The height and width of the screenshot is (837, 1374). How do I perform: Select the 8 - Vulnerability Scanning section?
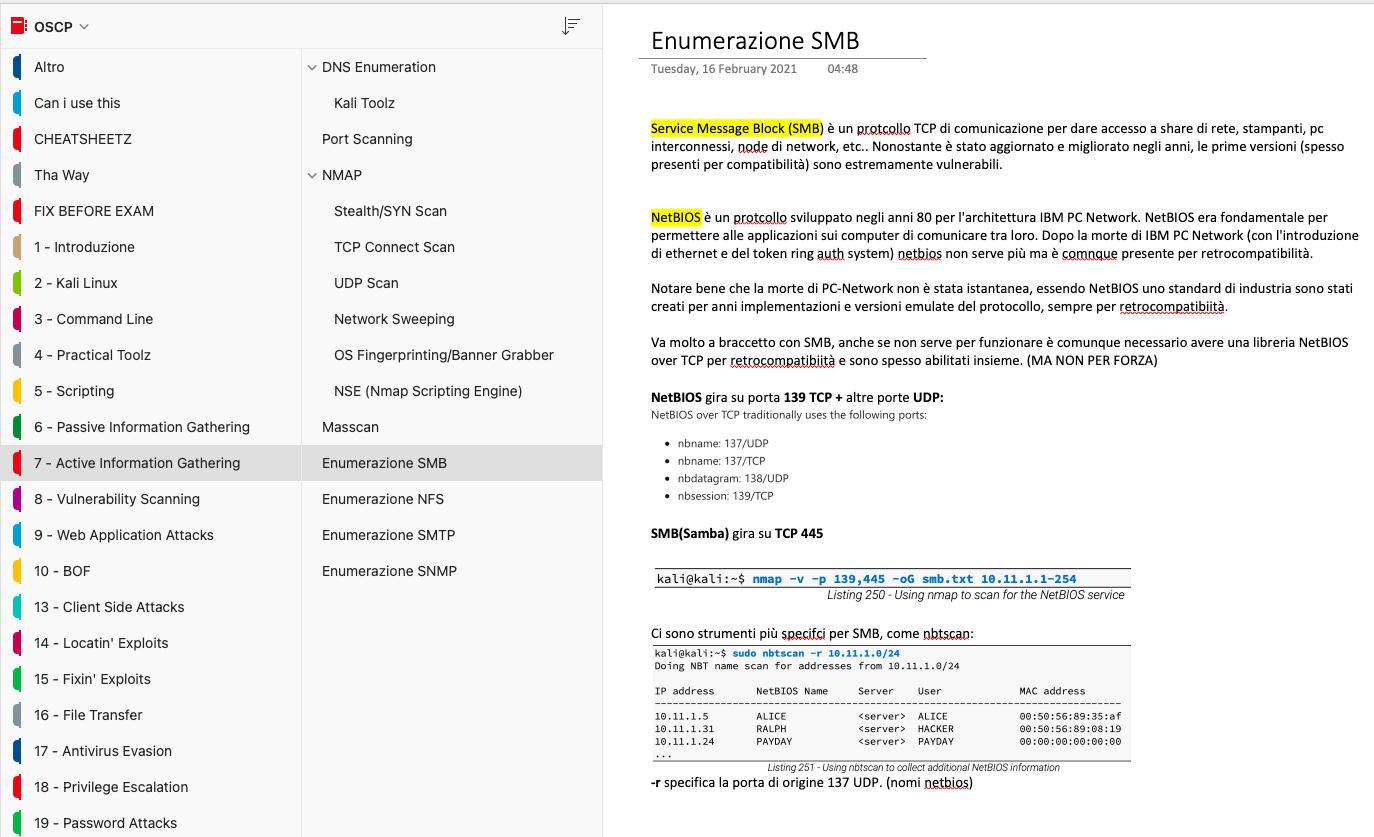pos(151,499)
